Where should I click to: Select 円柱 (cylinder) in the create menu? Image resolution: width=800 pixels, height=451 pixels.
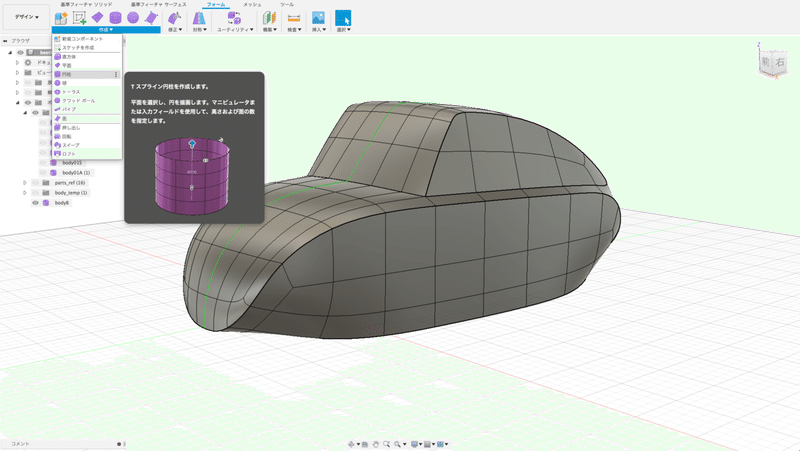[66, 74]
